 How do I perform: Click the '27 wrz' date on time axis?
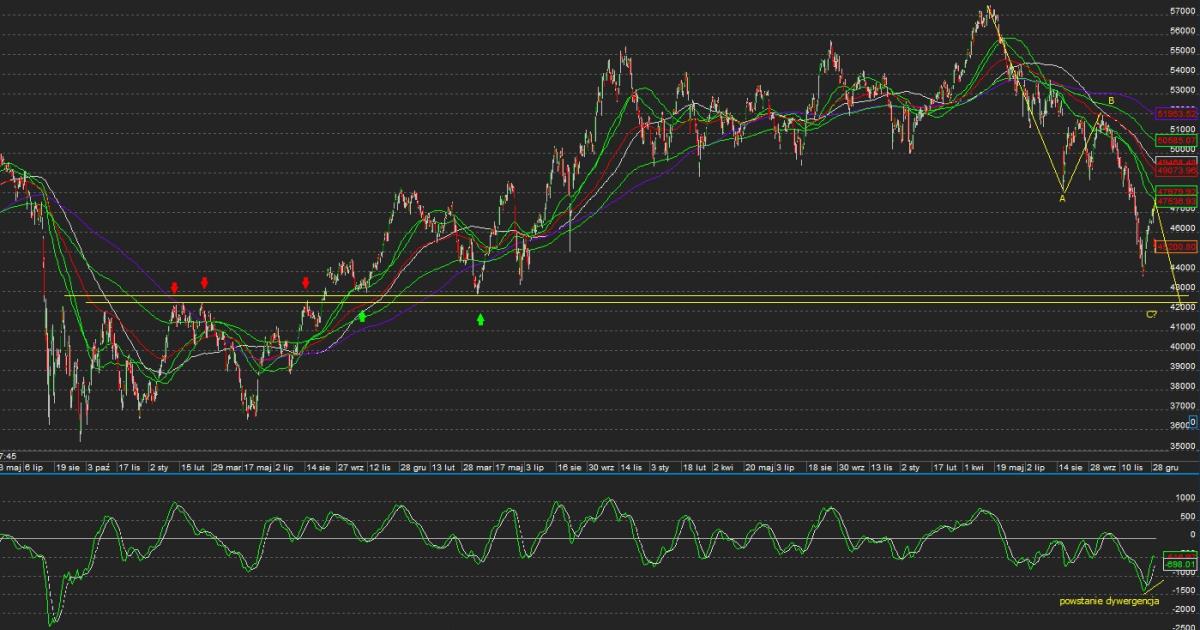(x=351, y=467)
